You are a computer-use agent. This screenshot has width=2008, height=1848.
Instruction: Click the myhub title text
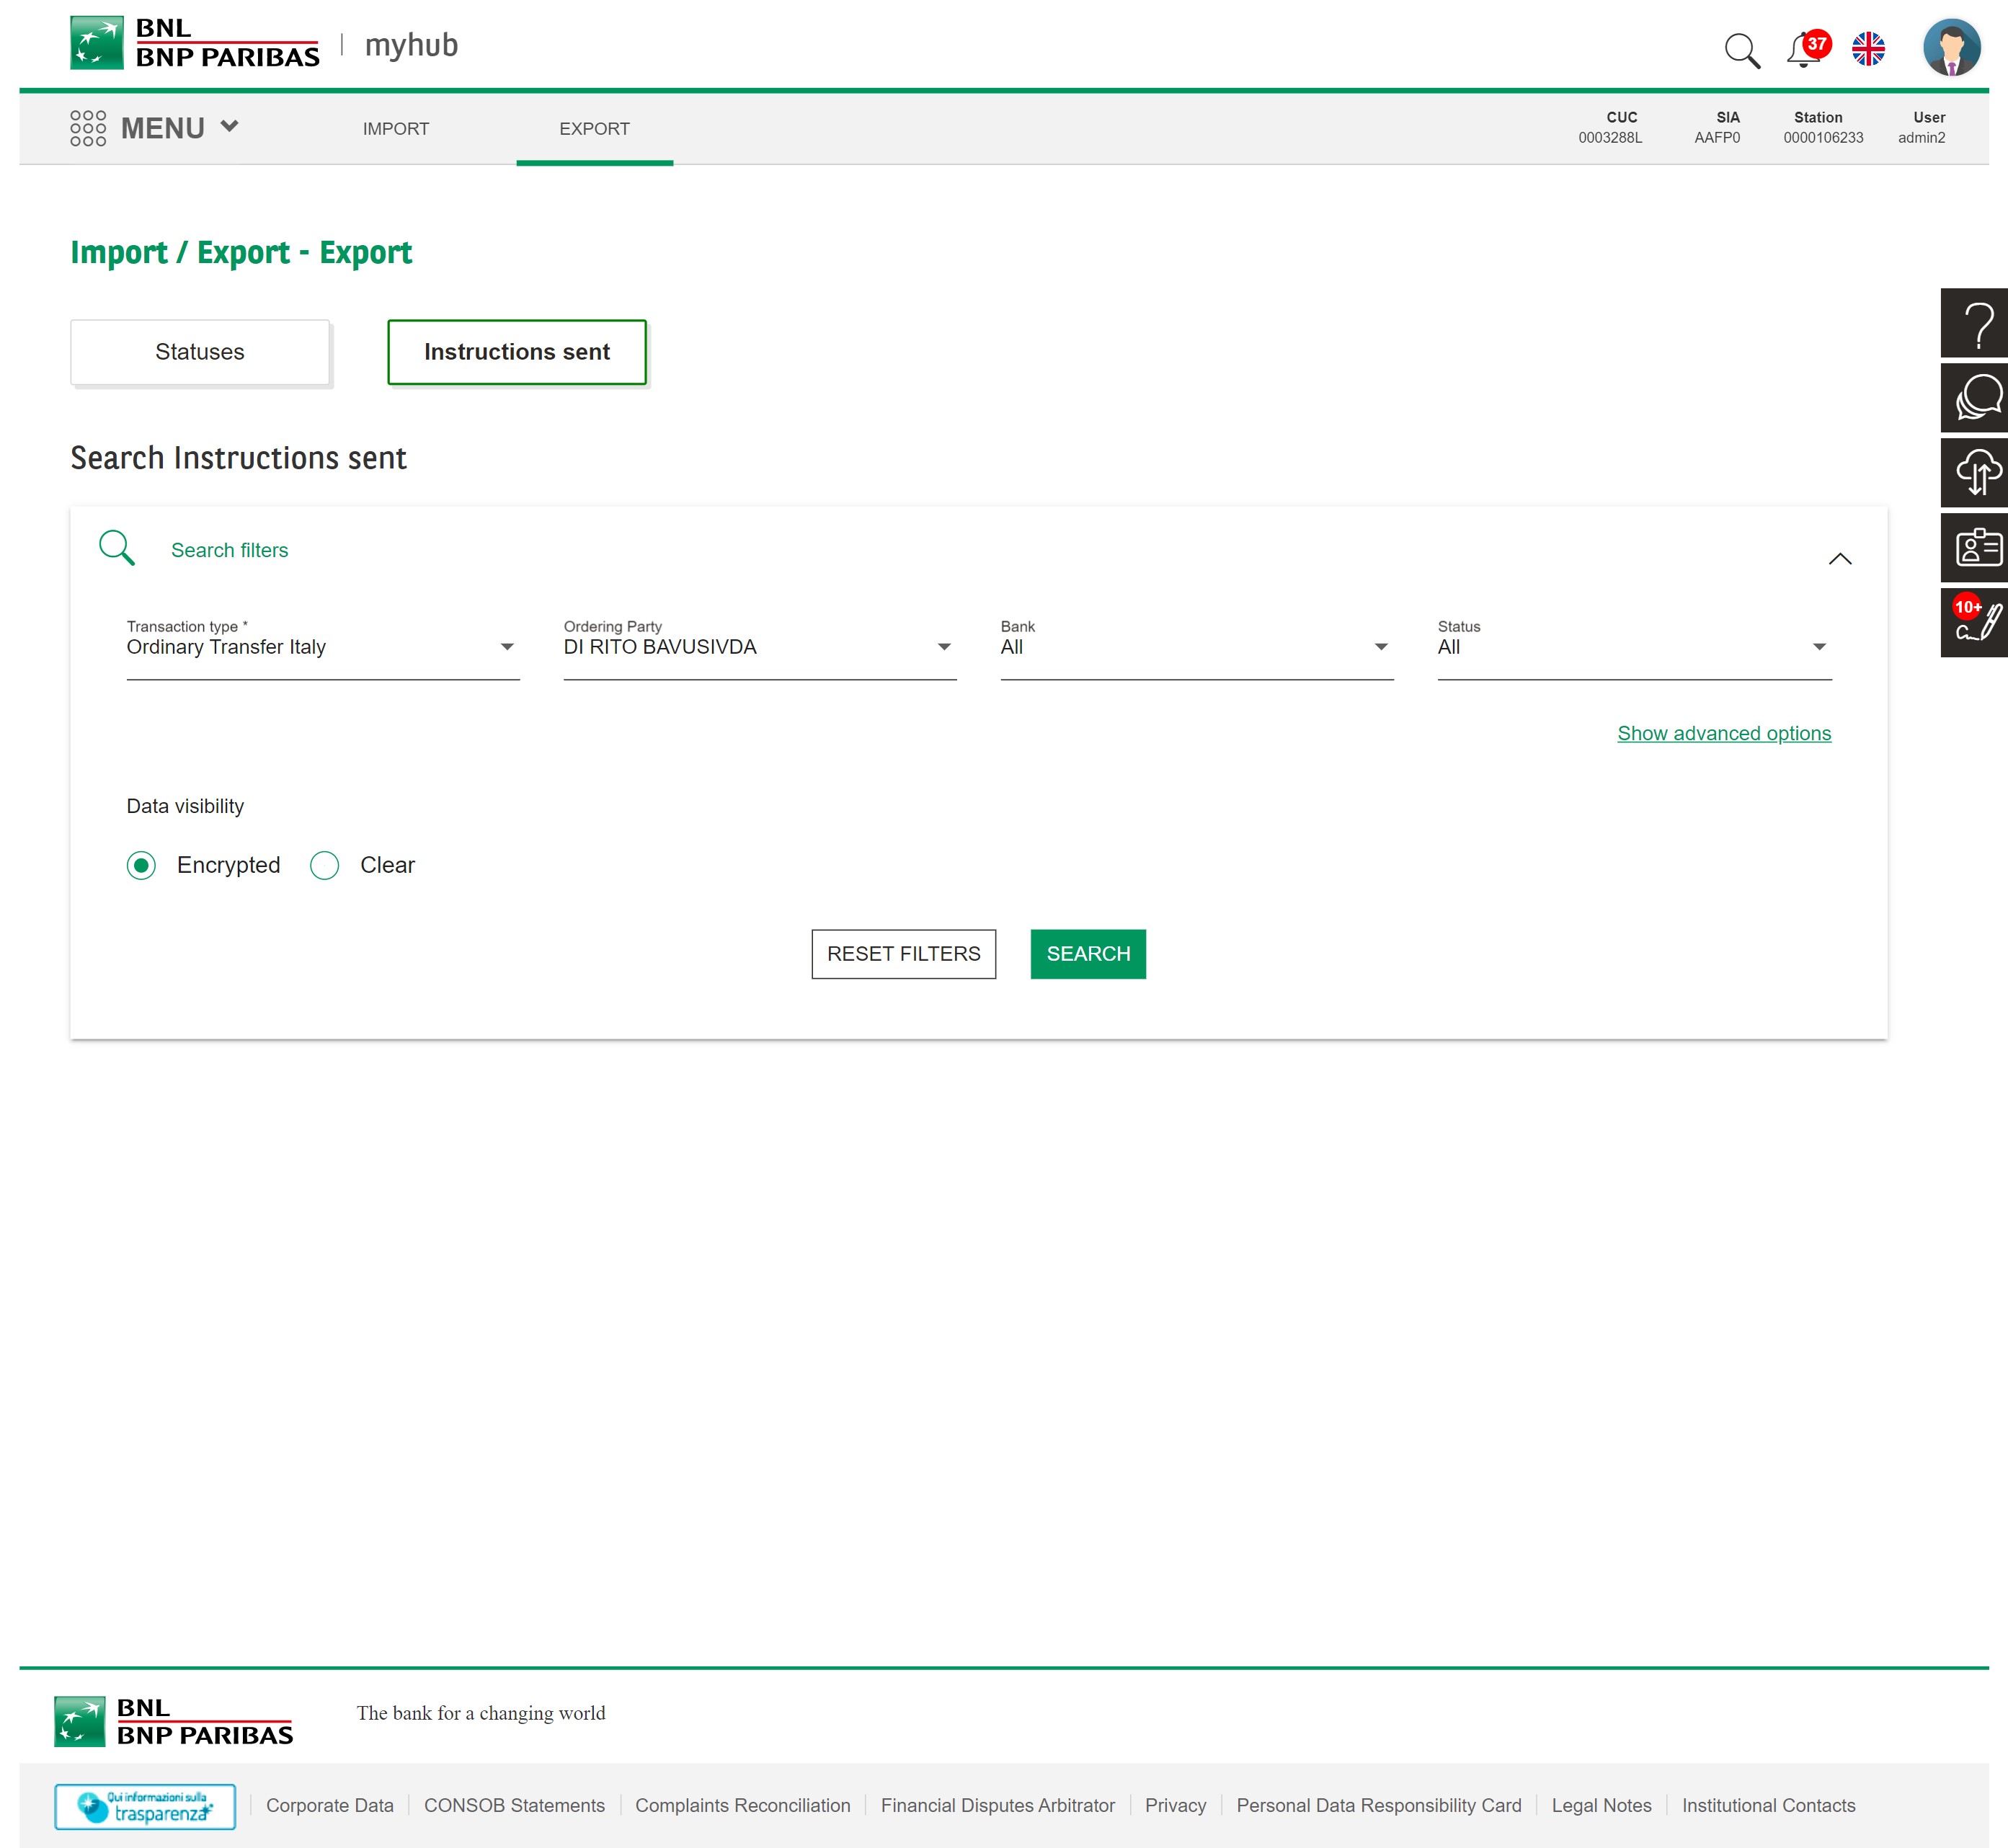coord(411,46)
